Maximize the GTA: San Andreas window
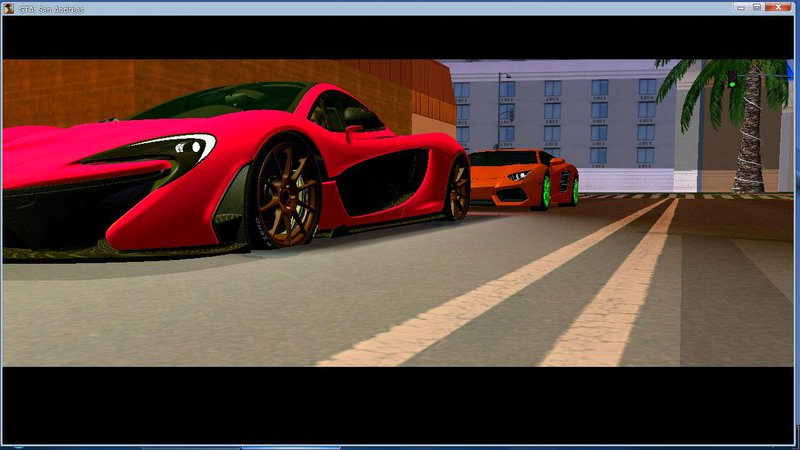 click(x=757, y=7)
